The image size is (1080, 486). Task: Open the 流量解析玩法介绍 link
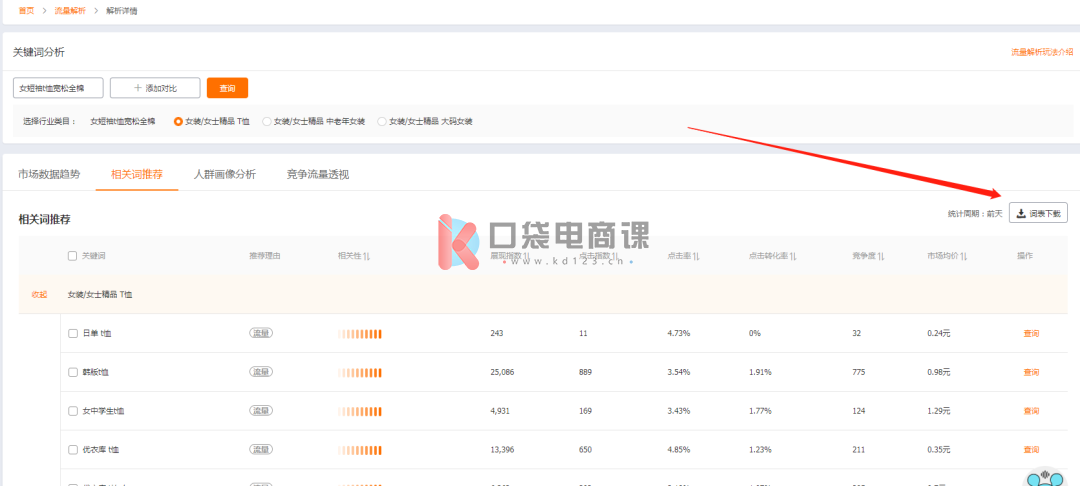coord(1042,52)
